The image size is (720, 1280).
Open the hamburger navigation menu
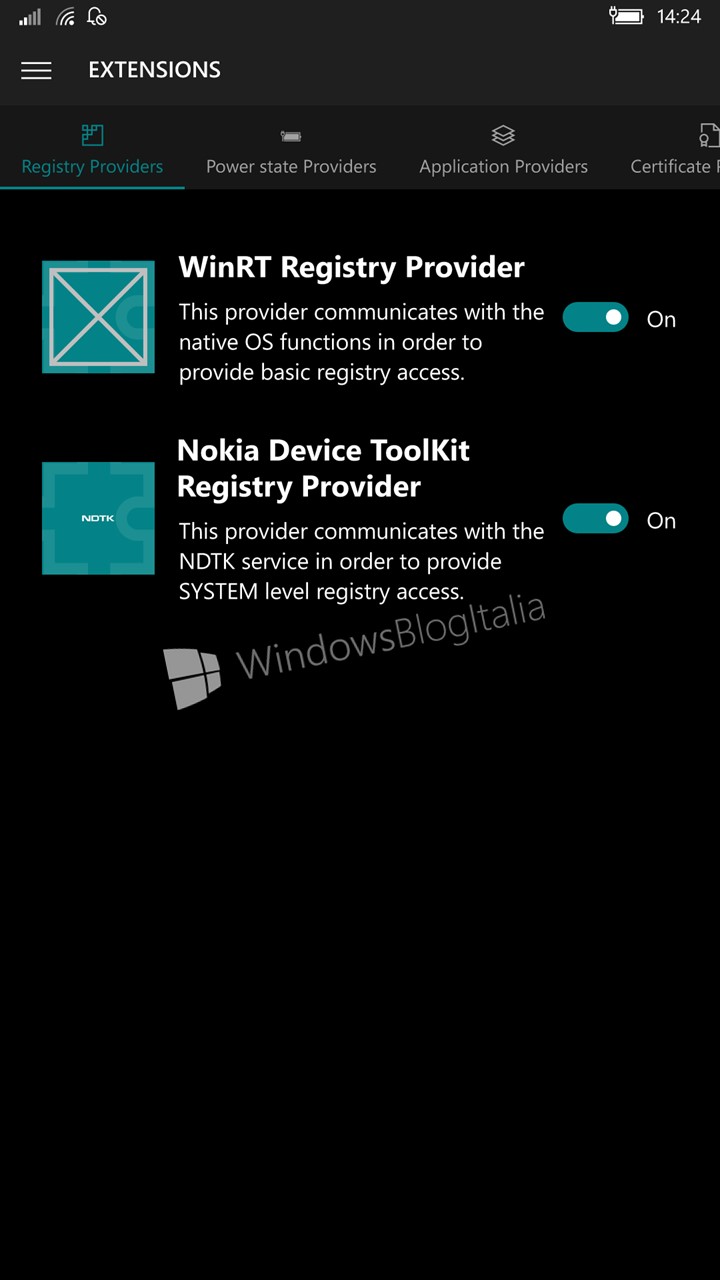pyautogui.click(x=36, y=70)
